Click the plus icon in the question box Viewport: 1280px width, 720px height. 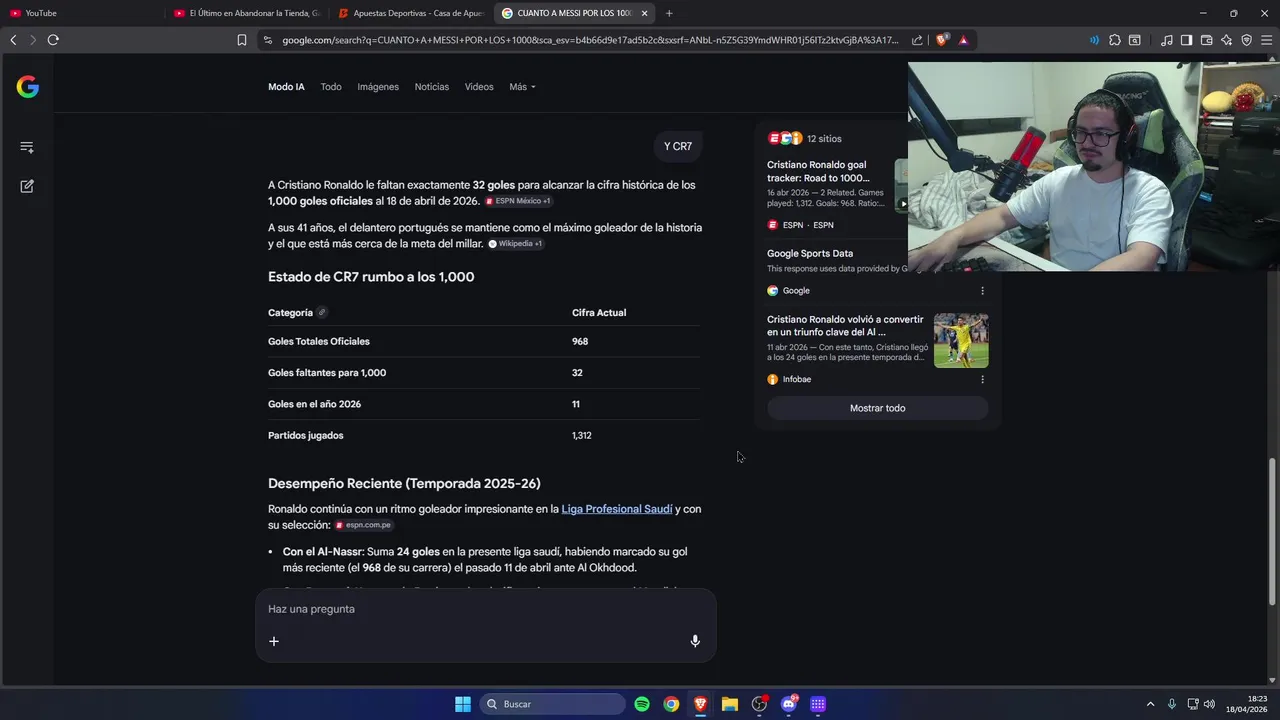pyautogui.click(x=274, y=641)
